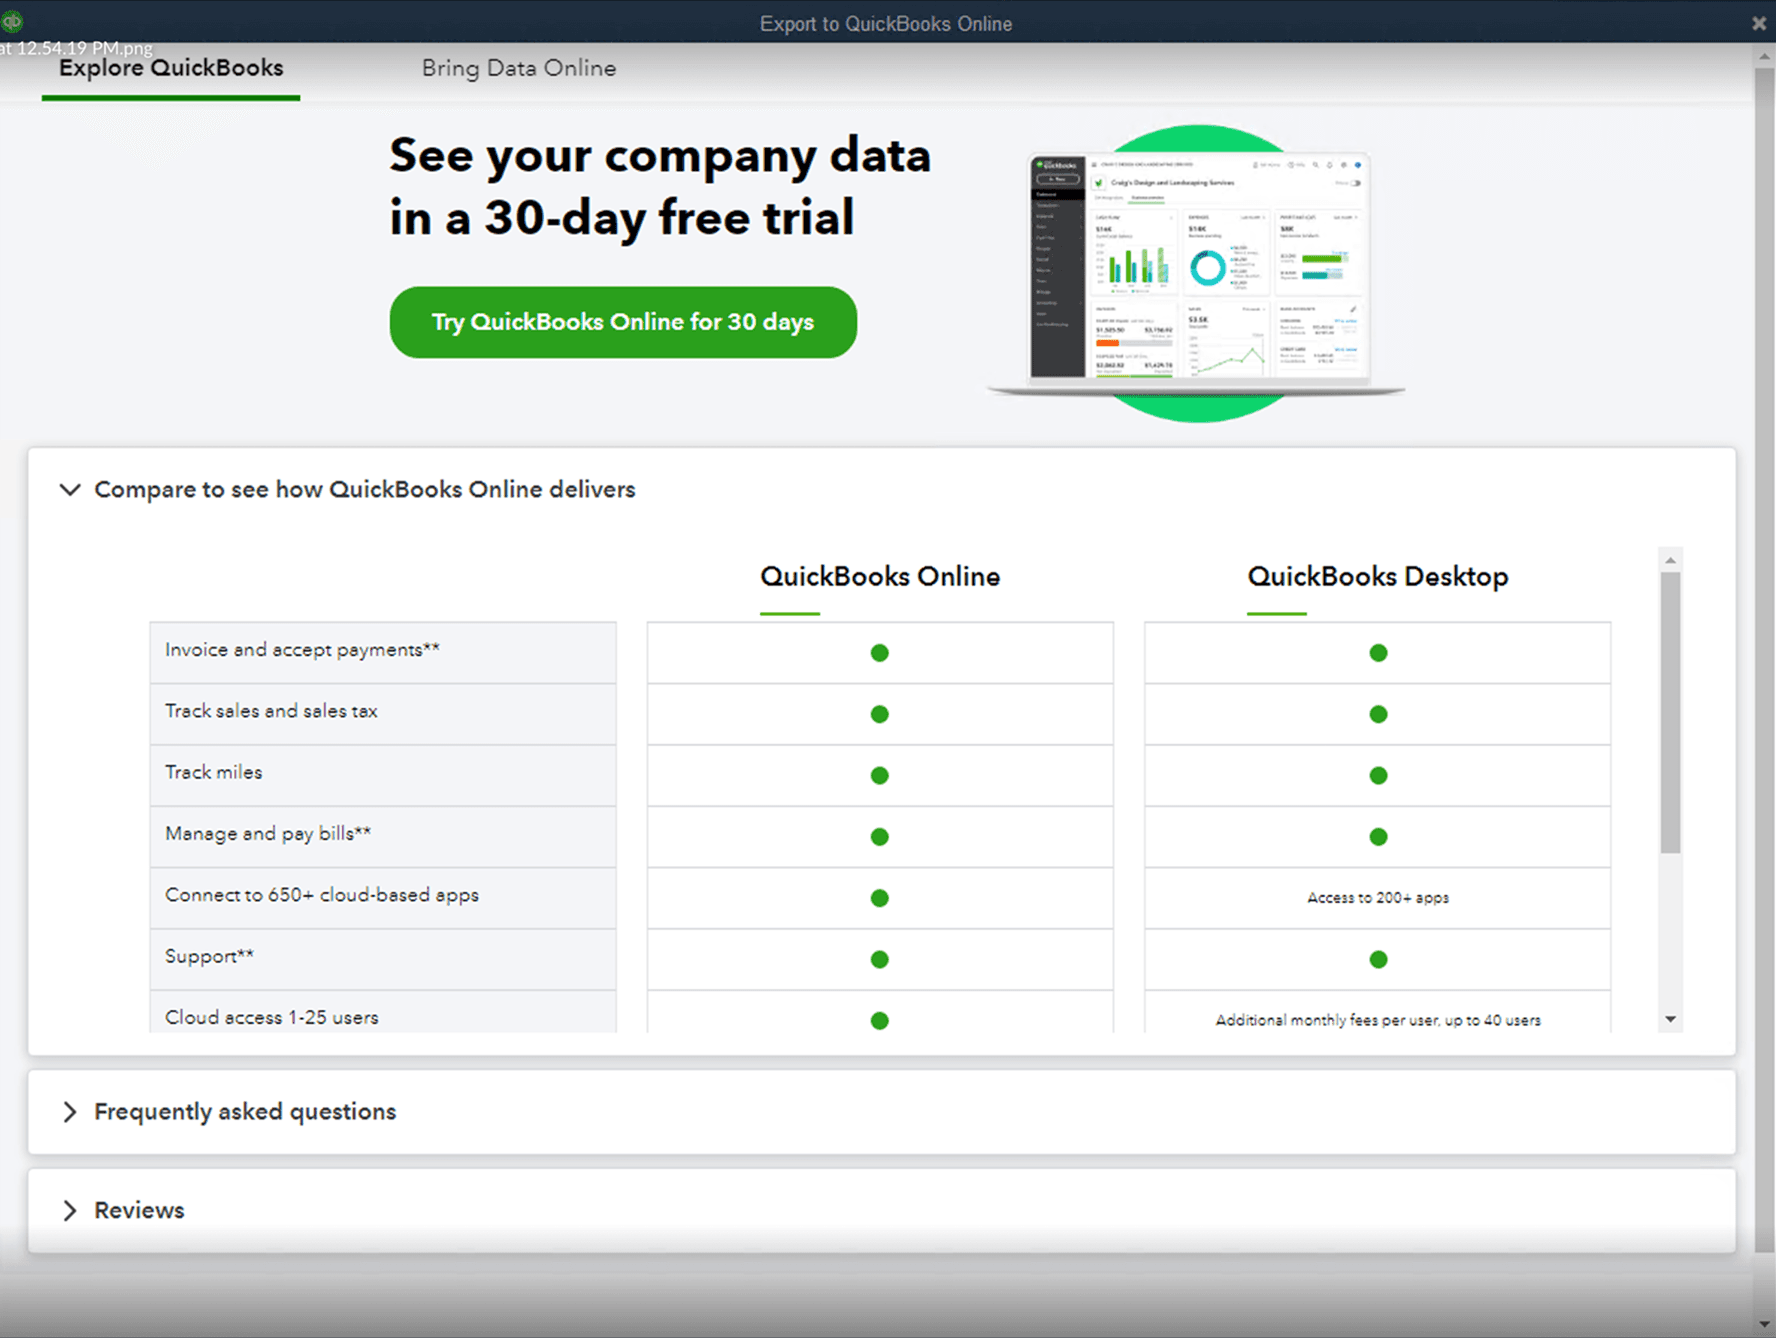The image size is (1776, 1338).
Task: Click 'Cloud access 1-25 users' row
Action: [x=383, y=1012]
